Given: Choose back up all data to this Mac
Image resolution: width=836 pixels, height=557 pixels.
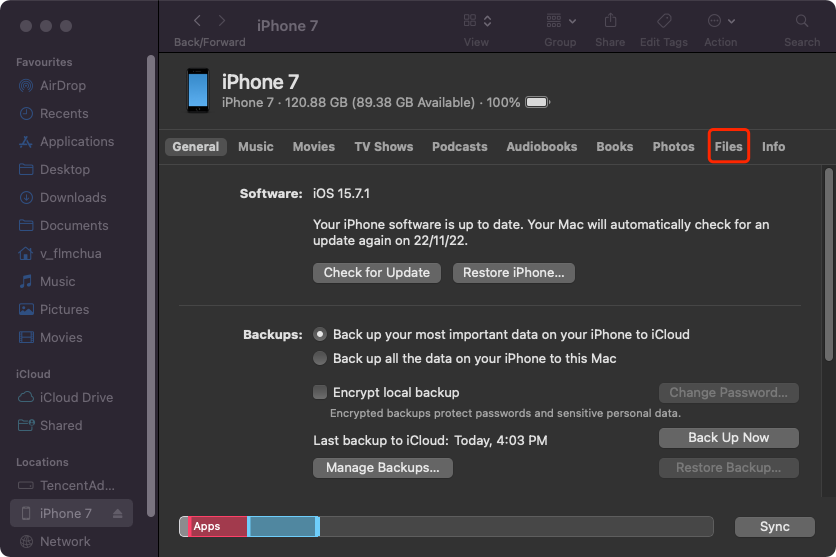Looking at the screenshot, I should click(320, 358).
